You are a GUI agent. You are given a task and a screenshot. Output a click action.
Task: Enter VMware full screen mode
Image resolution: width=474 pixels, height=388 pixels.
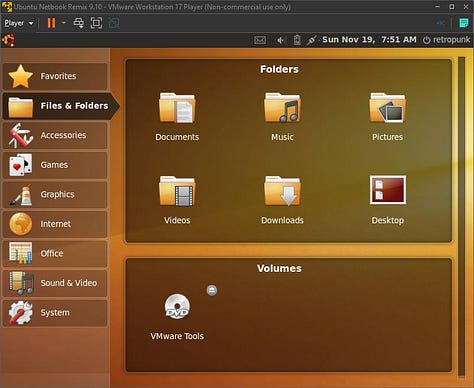click(96, 23)
